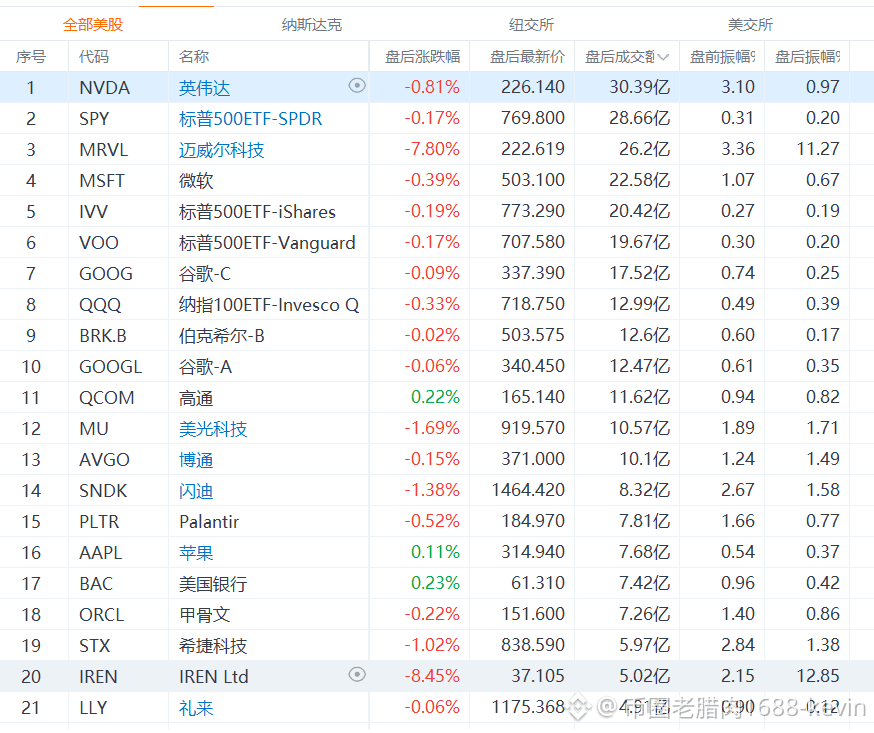This screenshot has height=733, width=874.
Task: Select the 标普500ETF-iShares name cell
Action: click(257, 212)
